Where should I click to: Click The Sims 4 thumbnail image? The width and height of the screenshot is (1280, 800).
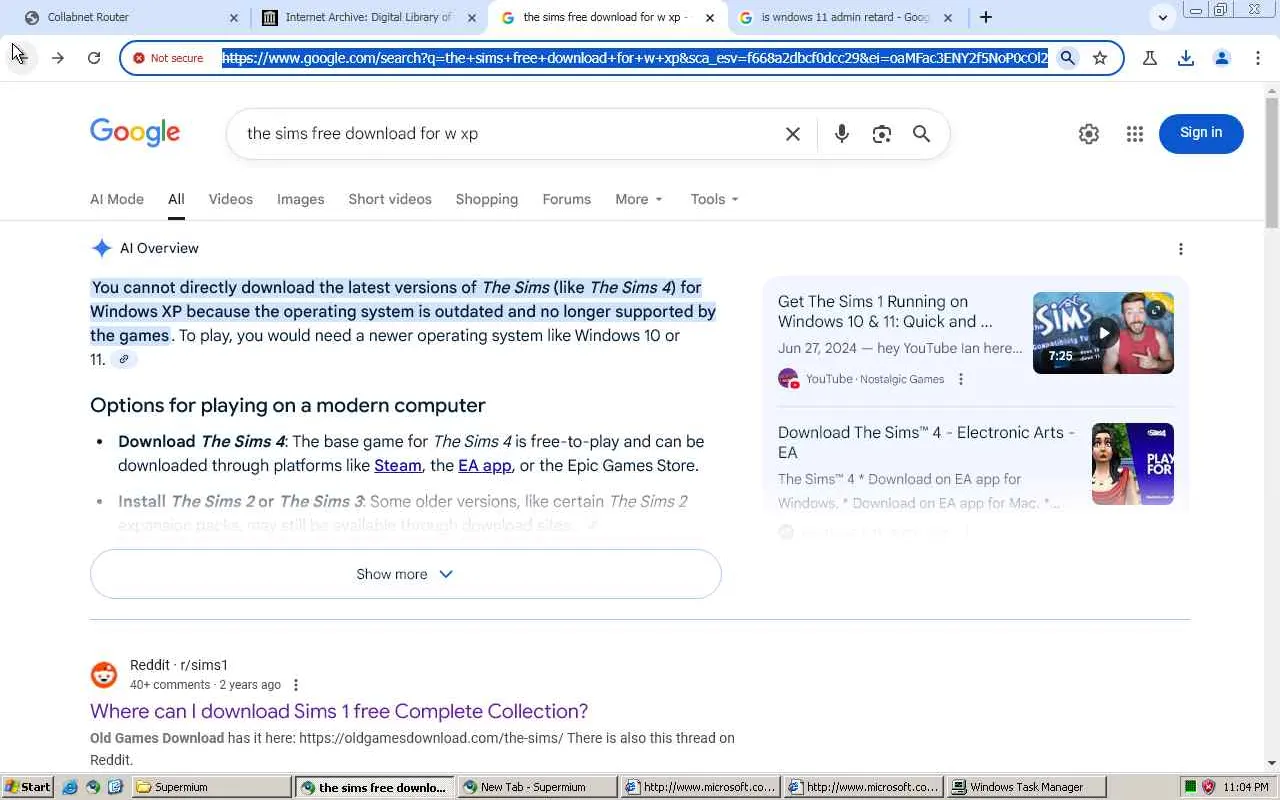(1133, 464)
